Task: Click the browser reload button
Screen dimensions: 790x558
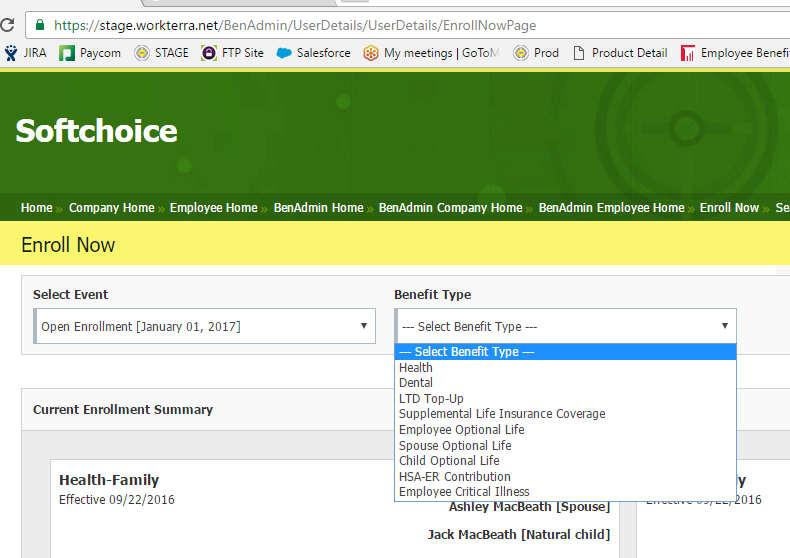Action: point(7,24)
